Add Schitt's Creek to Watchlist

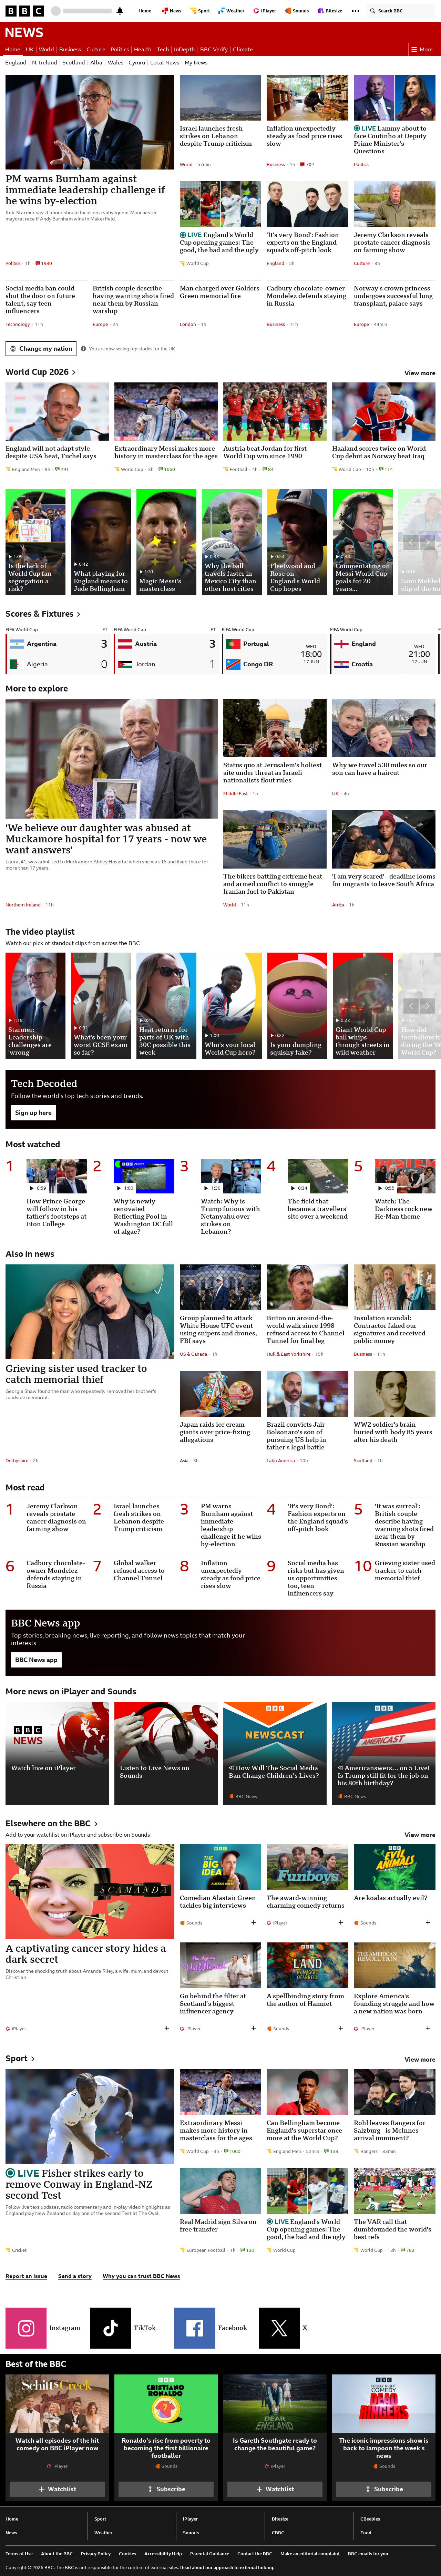[57, 2489]
